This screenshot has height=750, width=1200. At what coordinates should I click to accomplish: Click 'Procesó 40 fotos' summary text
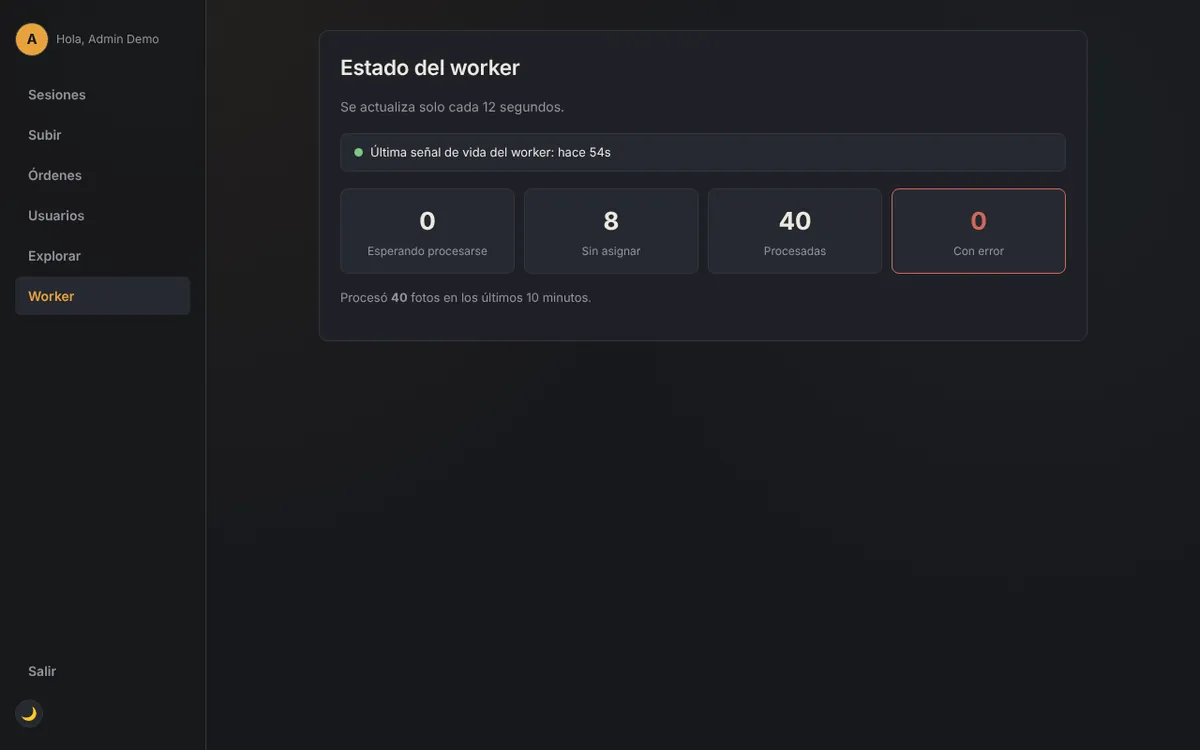tap(466, 298)
